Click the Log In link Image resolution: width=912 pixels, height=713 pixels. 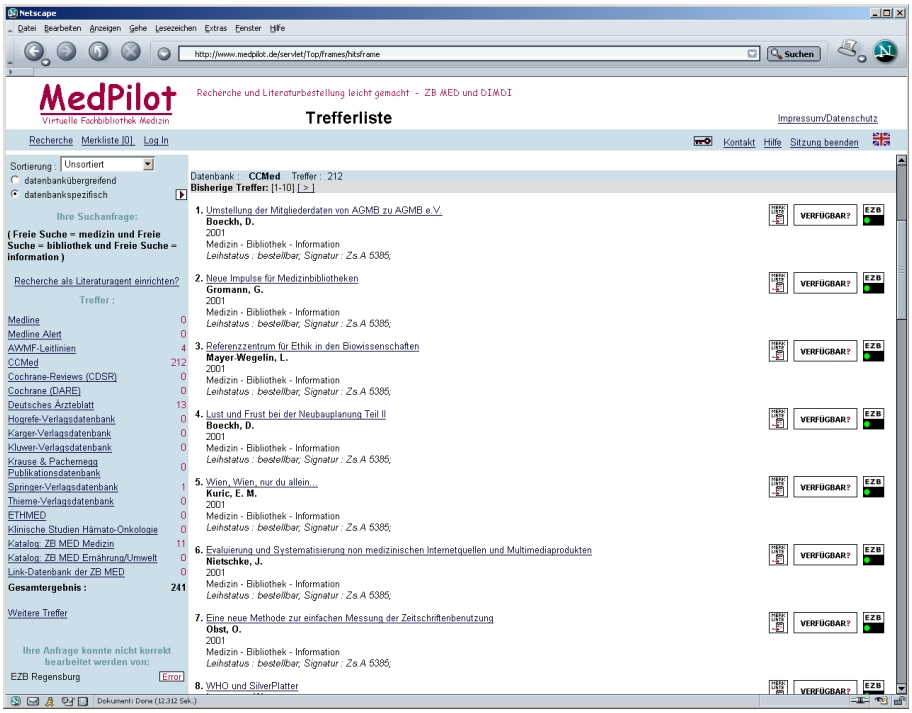156,140
